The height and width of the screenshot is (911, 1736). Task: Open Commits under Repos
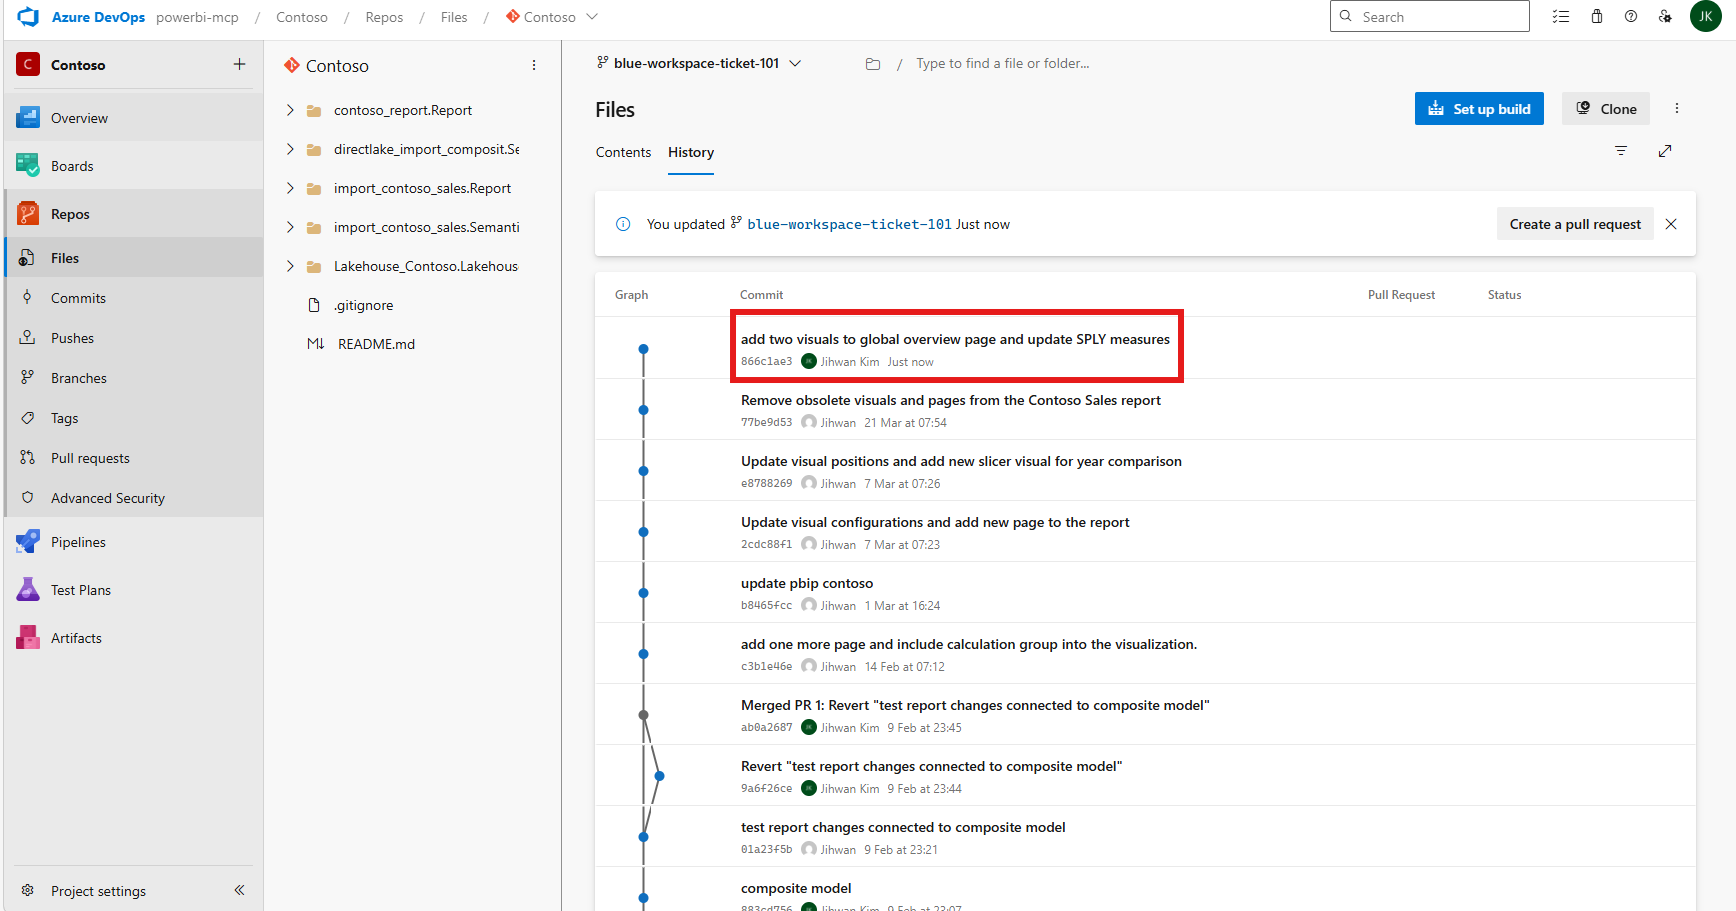[x=134, y=298]
